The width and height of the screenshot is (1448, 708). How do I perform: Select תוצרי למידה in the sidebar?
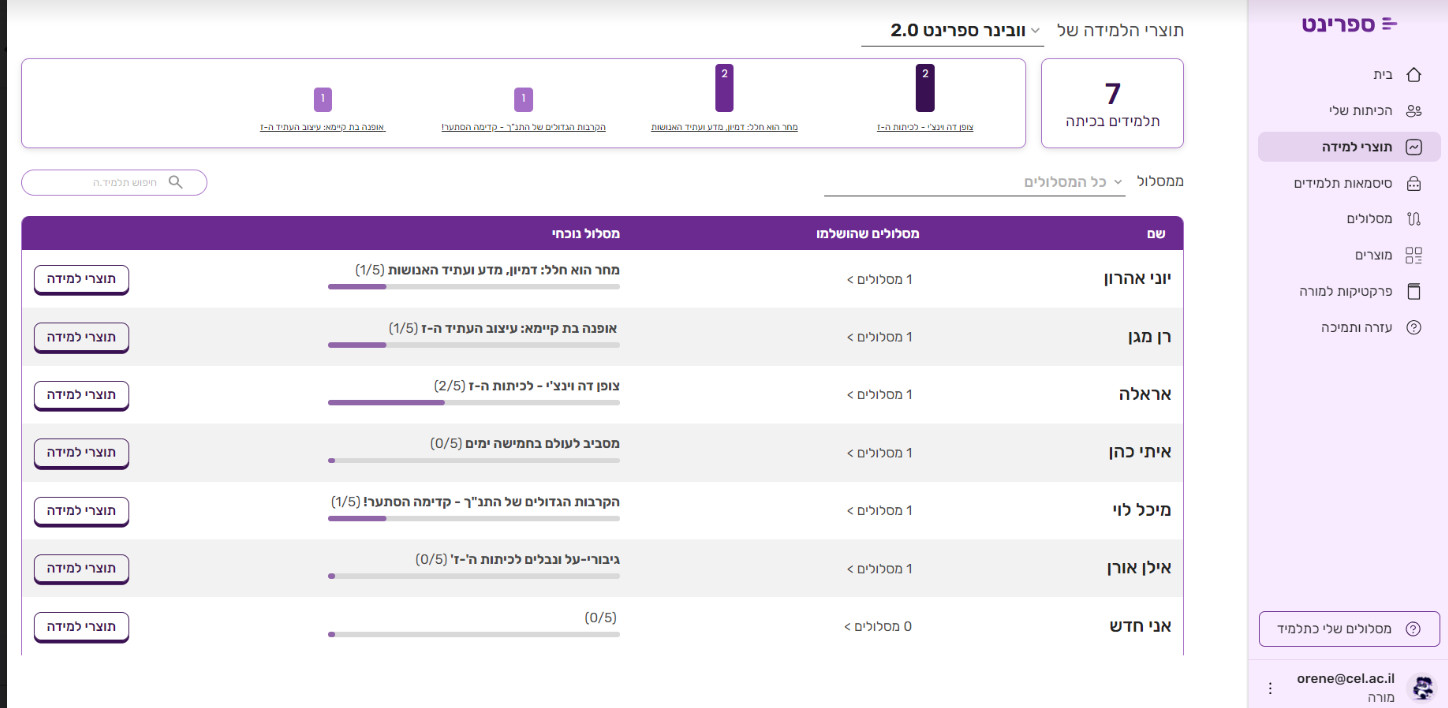pos(1349,147)
